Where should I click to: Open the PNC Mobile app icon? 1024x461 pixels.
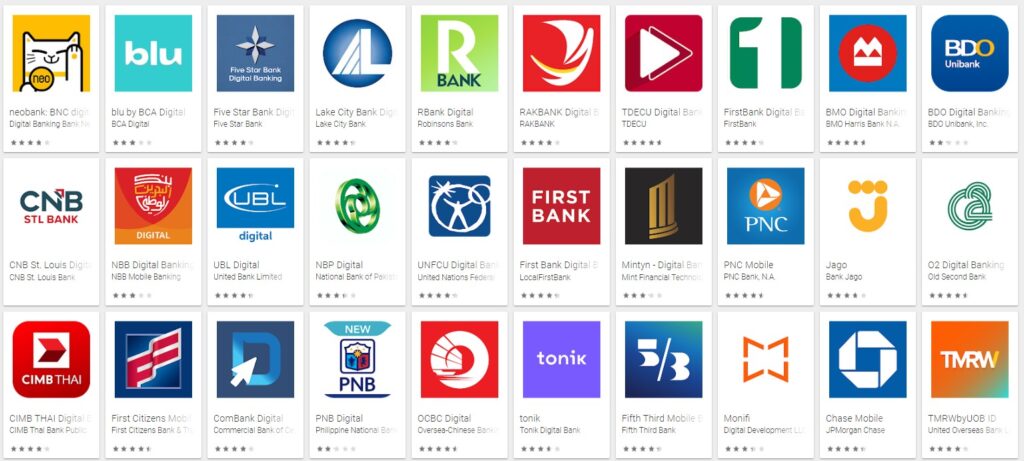click(765, 206)
